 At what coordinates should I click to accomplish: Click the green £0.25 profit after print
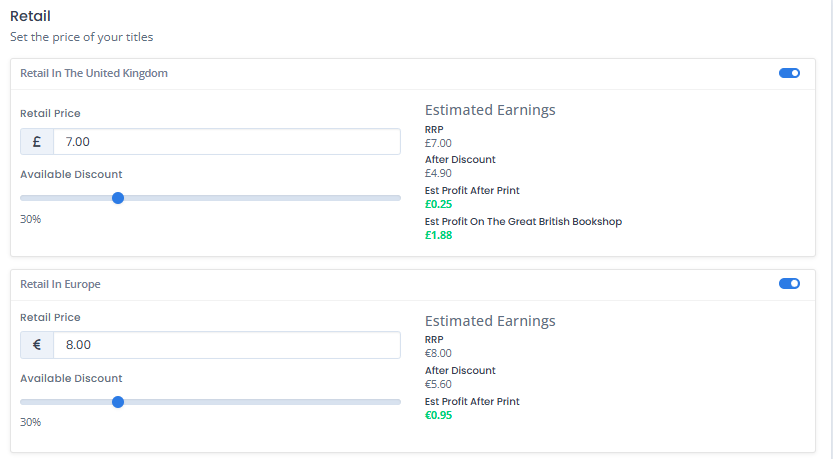click(439, 205)
